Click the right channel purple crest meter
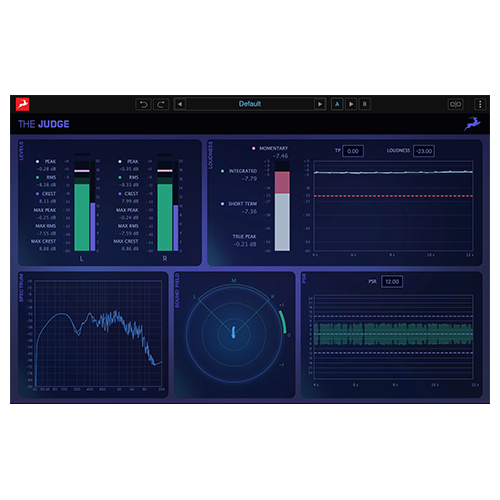This screenshot has width=500, height=500. (x=176, y=228)
